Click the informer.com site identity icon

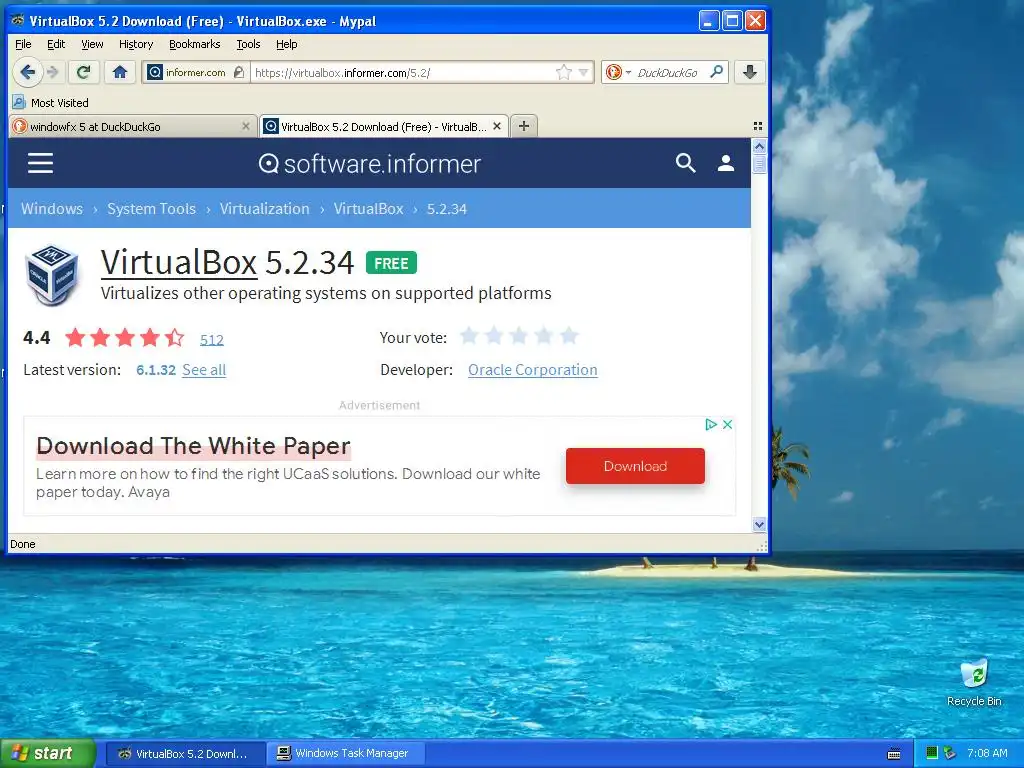point(154,72)
